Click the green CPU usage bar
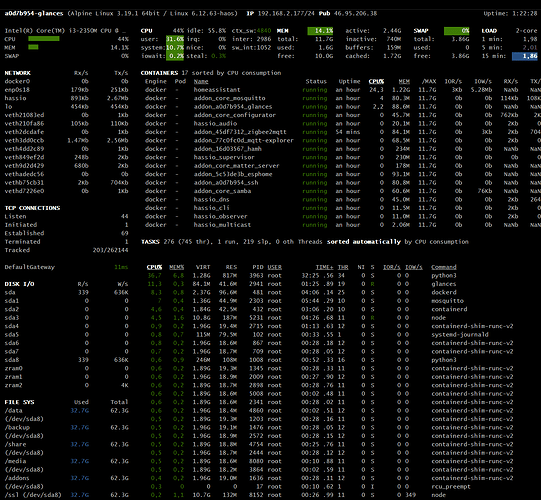The image size is (541, 500). [x=44, y=39]
